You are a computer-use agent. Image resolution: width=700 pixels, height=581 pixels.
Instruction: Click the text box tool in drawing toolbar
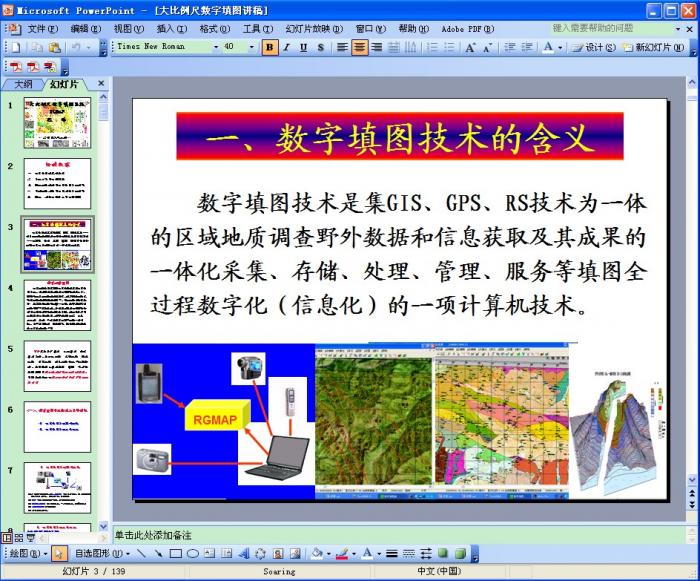click(x=210, y=553)
